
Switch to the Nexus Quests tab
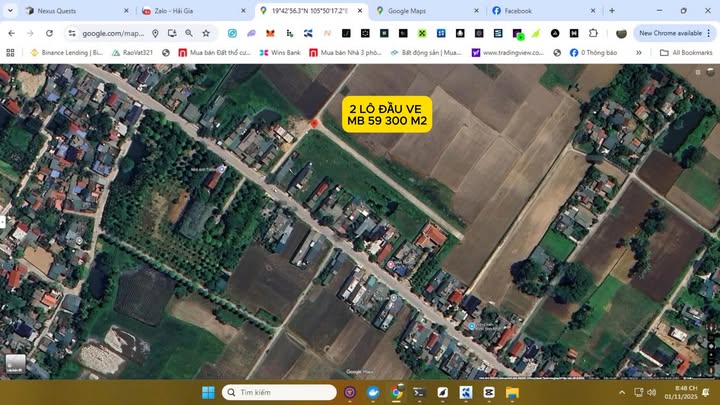click(x=76, y=11)
